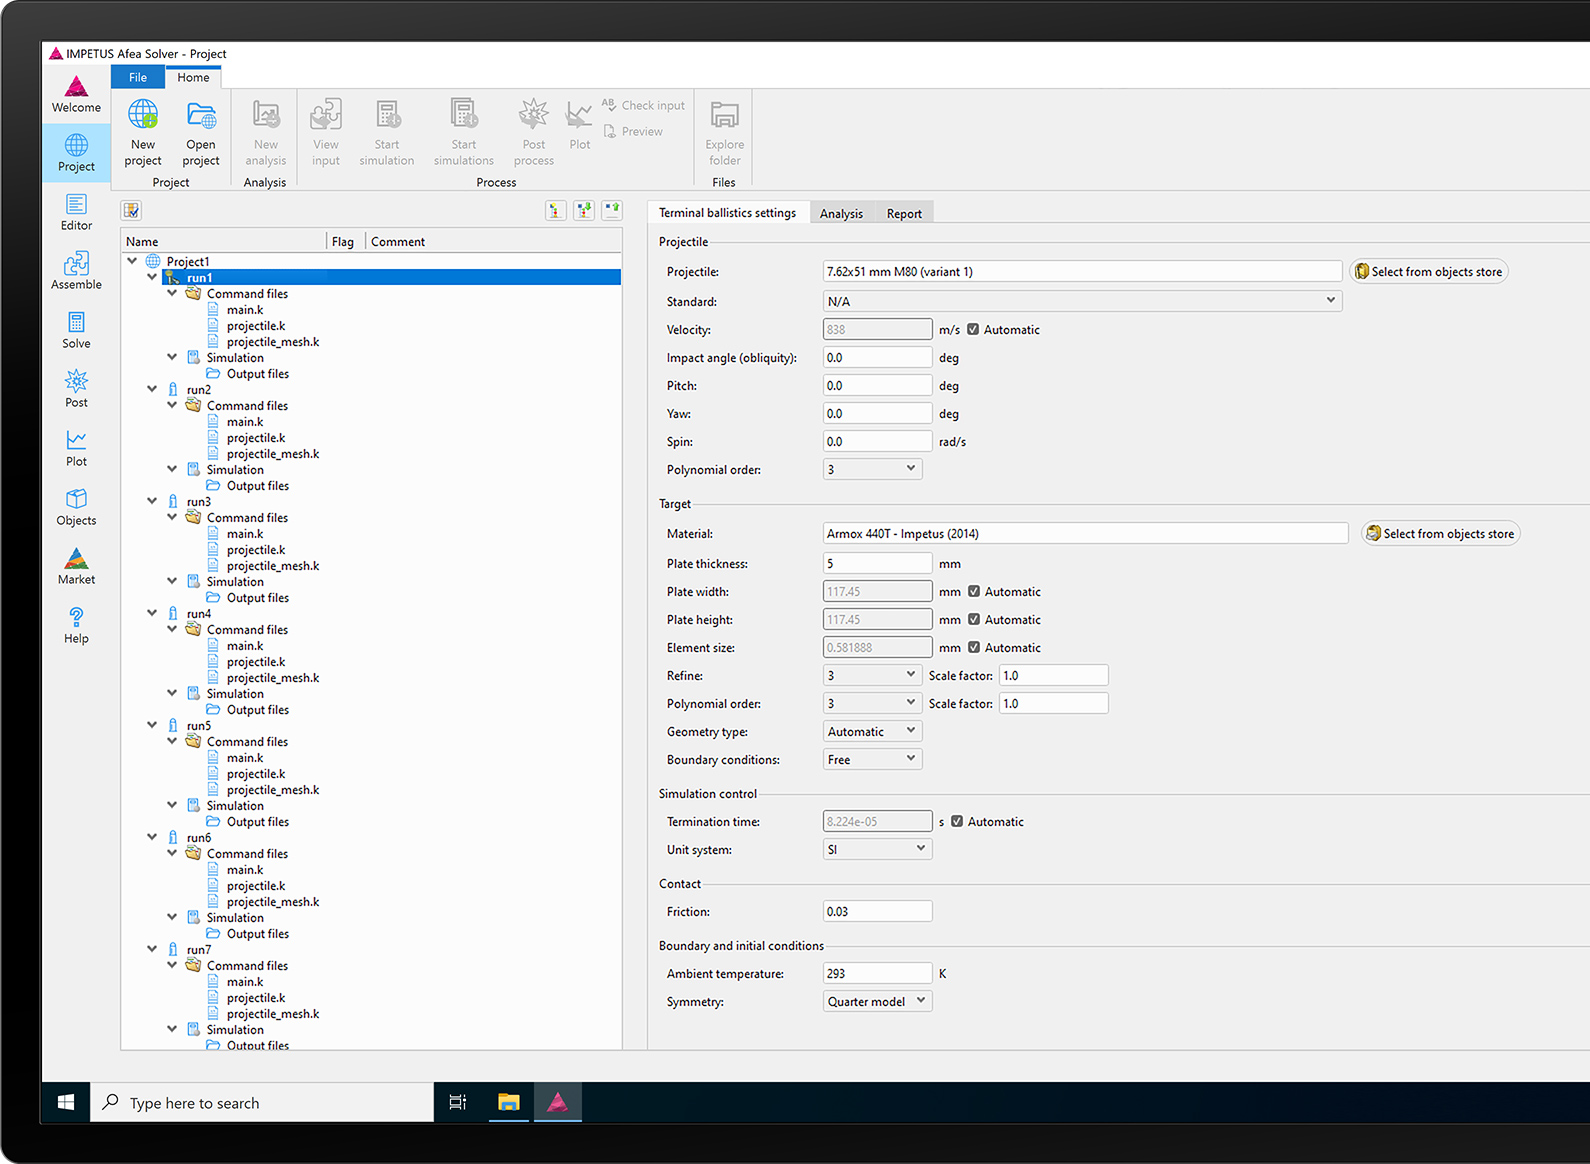Click IMPETUS Afea Solver taskbar icon

coord(558,1102)
